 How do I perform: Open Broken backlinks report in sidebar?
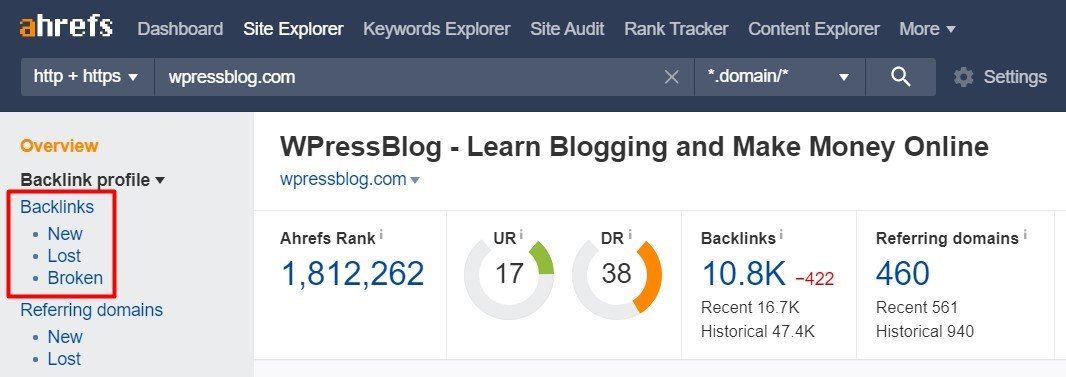(x=75, y=278)
